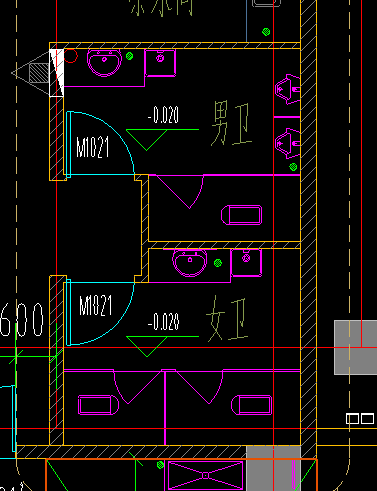
Task: Select the round washbasin in the women's room
Action: point(190,263)
